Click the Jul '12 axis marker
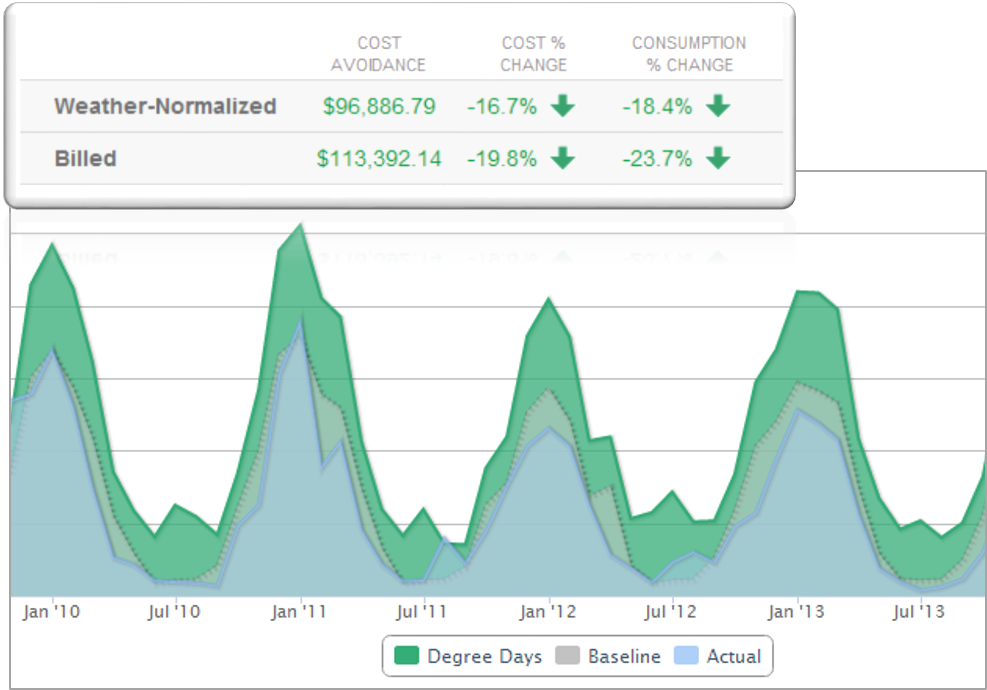Image resolution: width=987 pixels, height=690 pixels. click(x=670, y=611)
